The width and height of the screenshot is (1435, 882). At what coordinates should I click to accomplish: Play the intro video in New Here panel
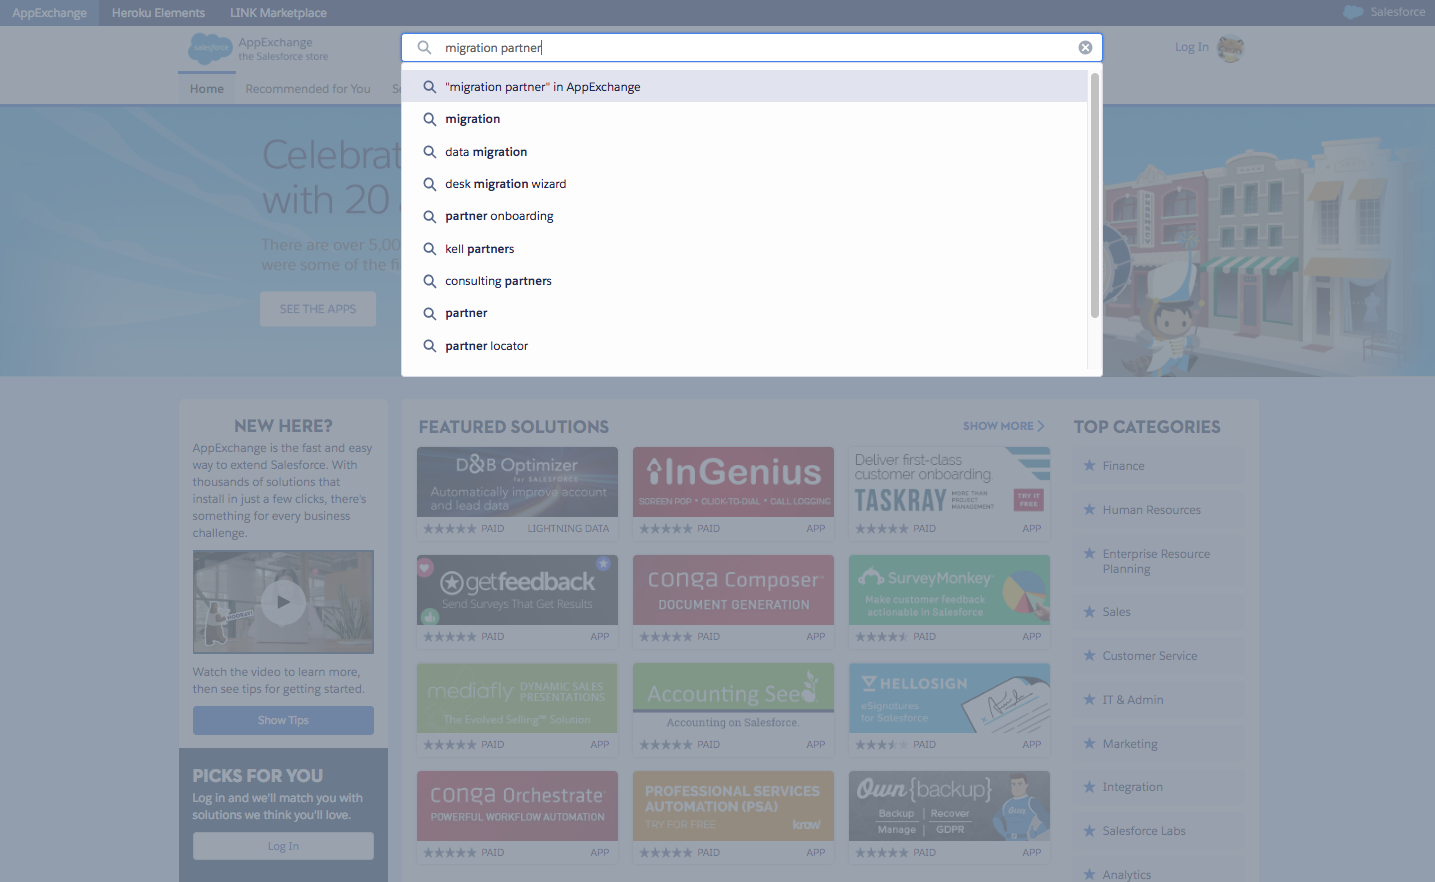coord(284,602)
